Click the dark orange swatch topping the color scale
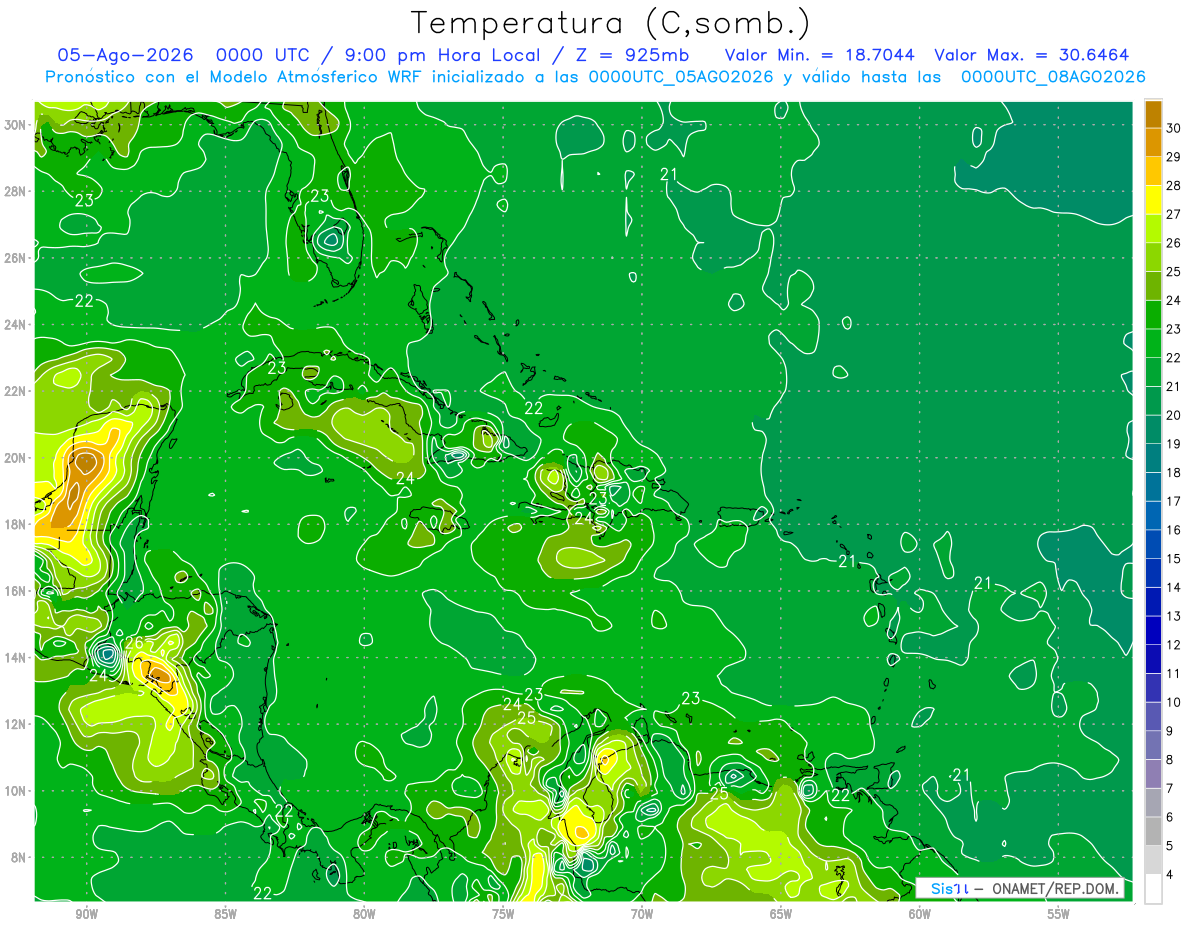This screenshot has width=1200, height=927. (1153, 113)
